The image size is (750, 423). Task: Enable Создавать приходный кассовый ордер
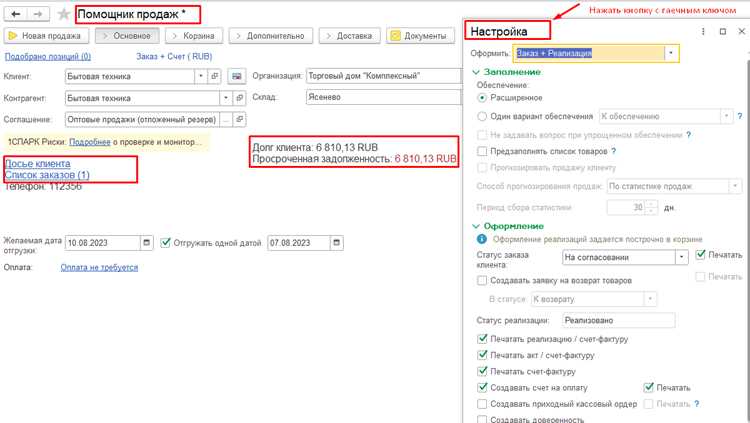[482, 404]
